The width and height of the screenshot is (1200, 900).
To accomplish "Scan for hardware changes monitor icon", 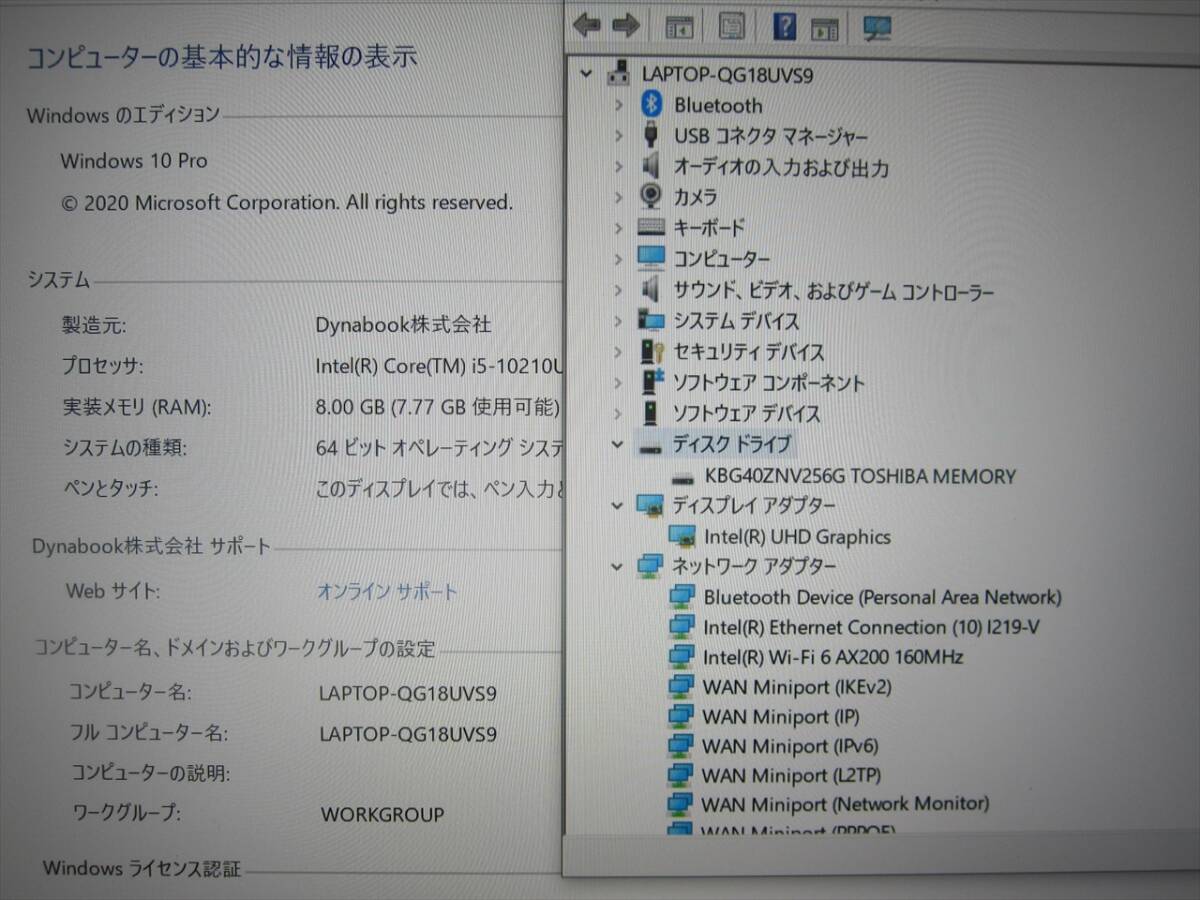I will (x=877, y=28).
